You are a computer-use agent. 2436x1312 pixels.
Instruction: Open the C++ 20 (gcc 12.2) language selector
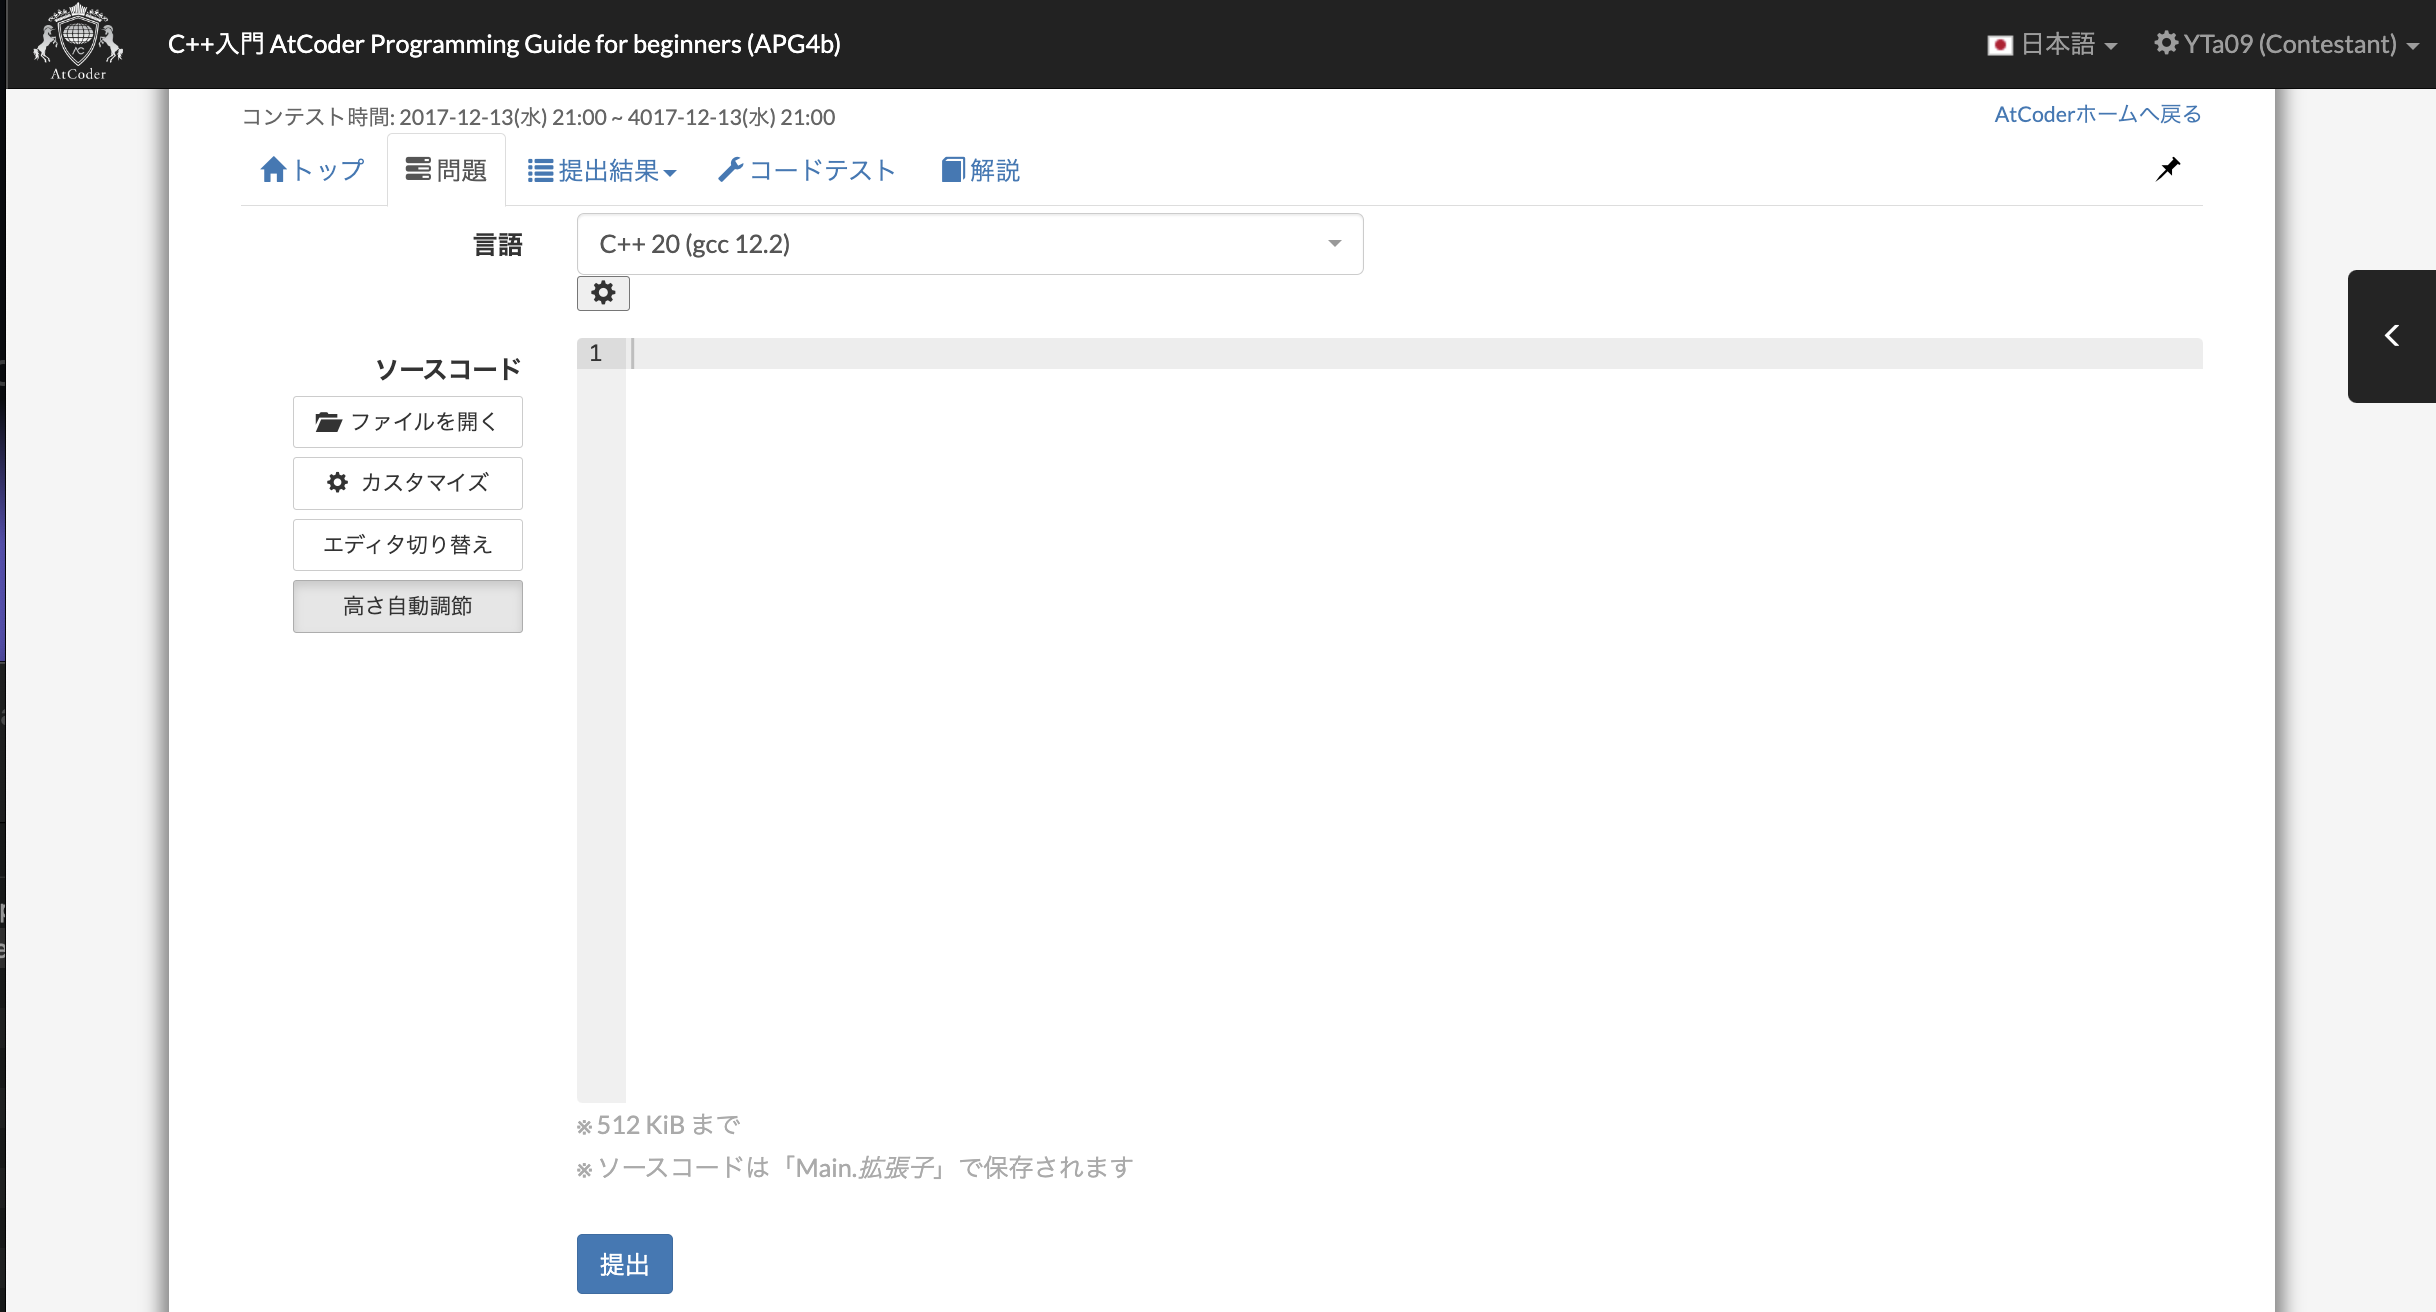click(970, 244)
